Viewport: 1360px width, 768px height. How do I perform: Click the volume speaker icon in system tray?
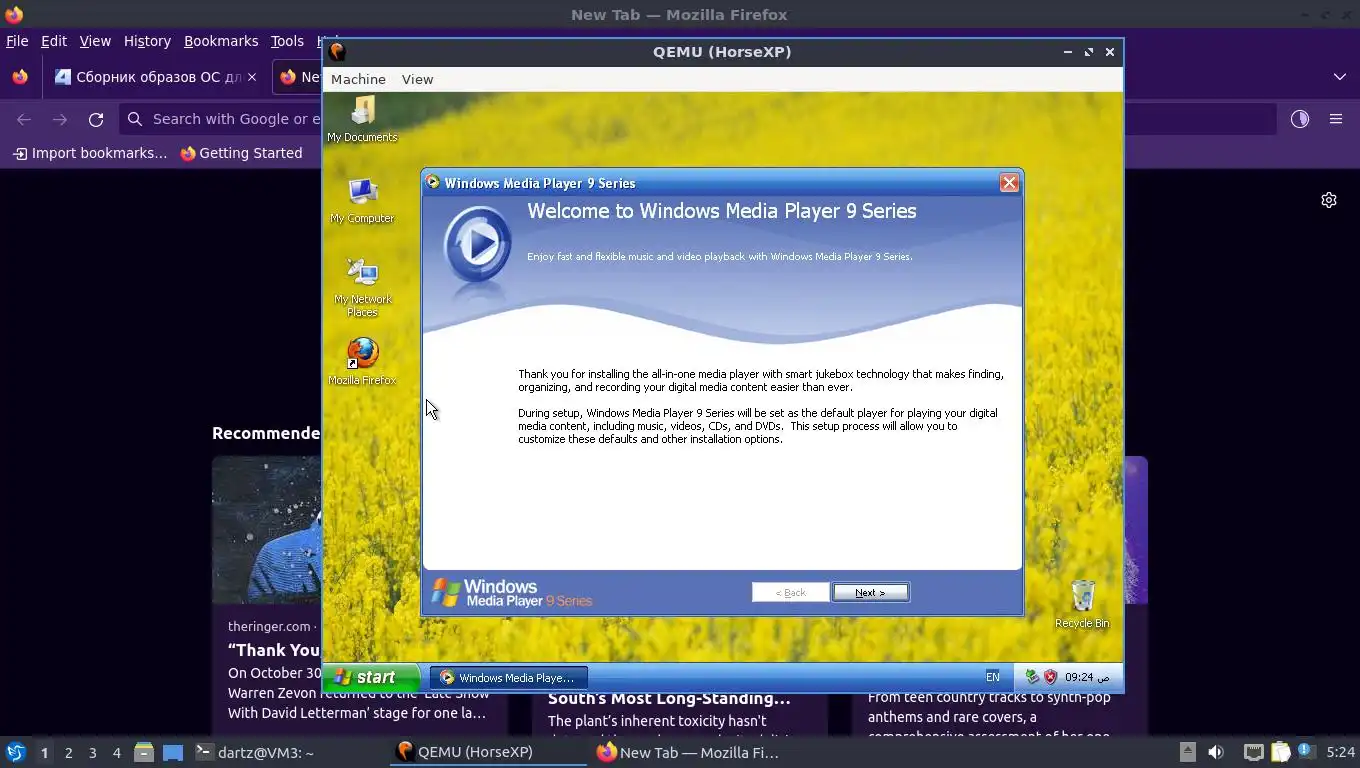1216,752
